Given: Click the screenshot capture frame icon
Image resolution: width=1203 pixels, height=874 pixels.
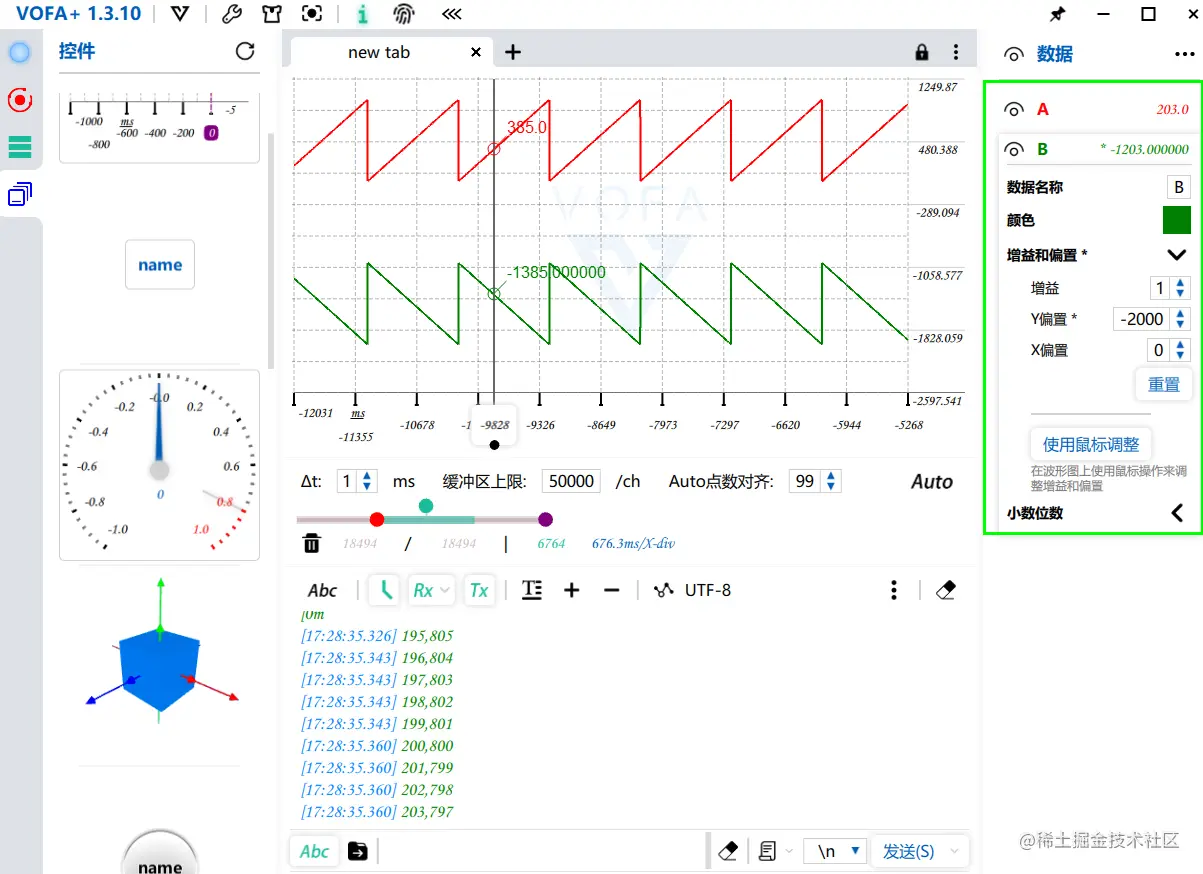Looking at the screenshot, I should [313, 14].
